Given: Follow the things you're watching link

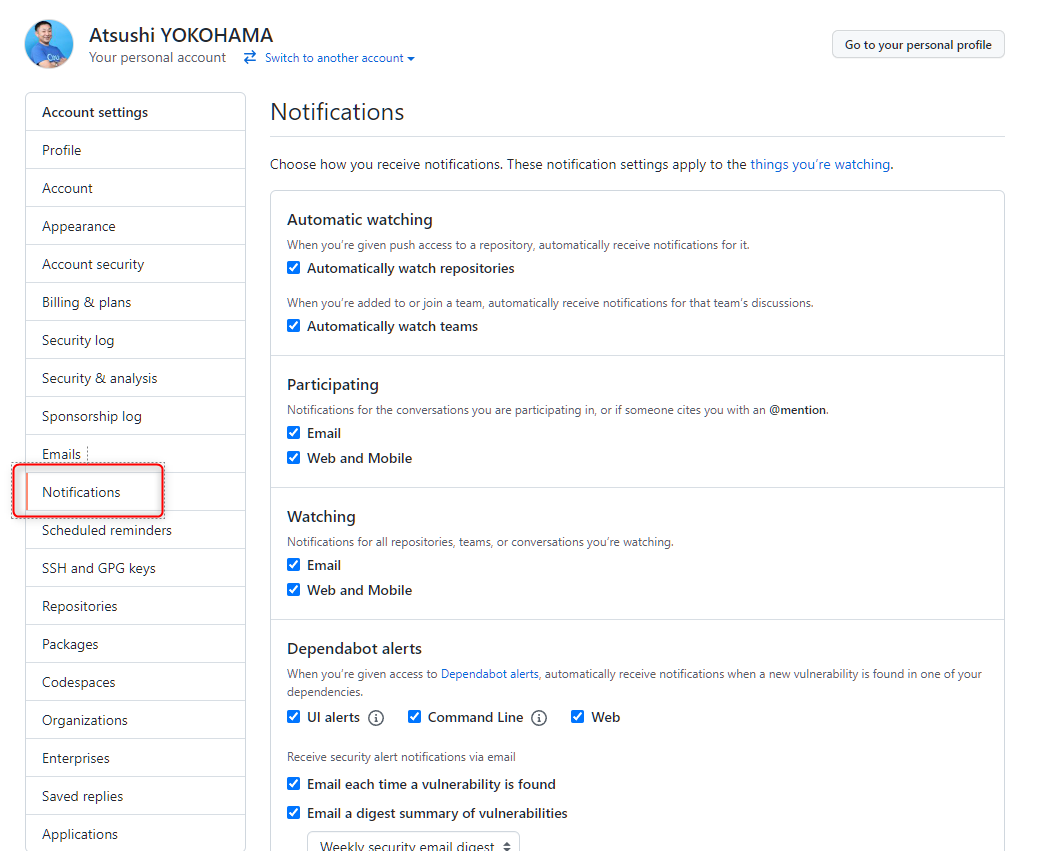Looking at the screenshot, I should (820, 164).
